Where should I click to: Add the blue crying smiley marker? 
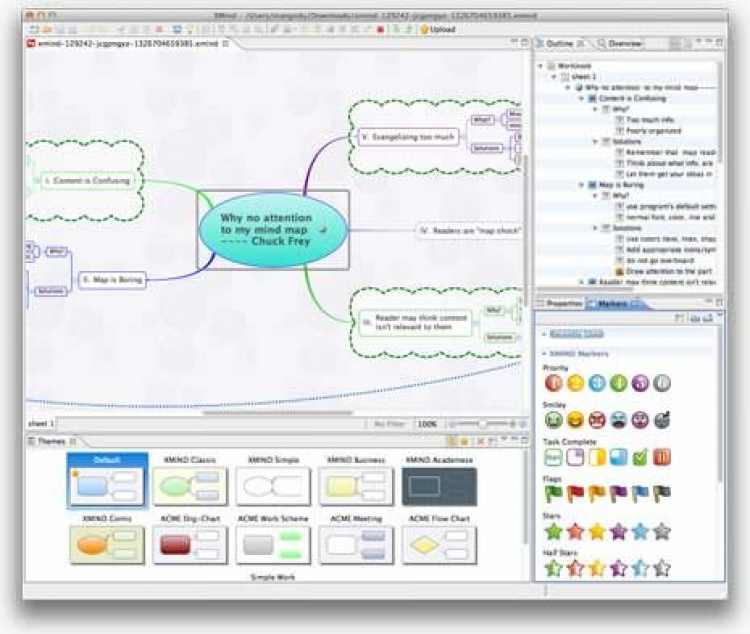[618, 420]
